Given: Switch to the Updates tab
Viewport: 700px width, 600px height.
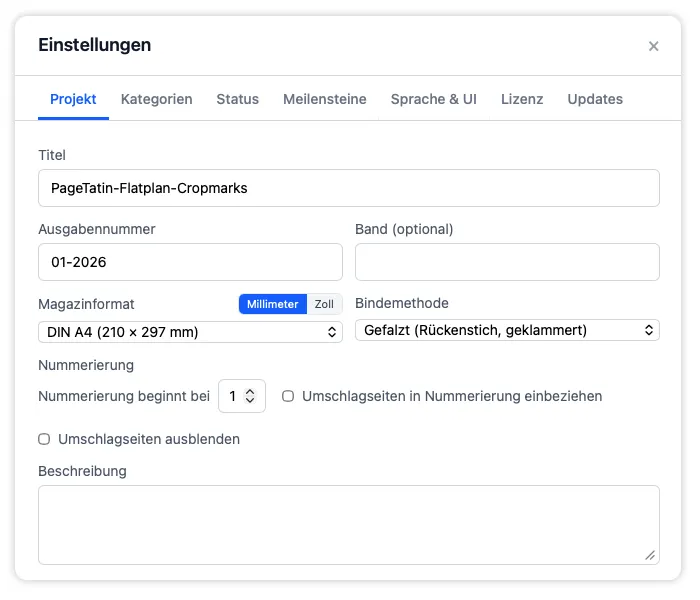Looking at the screenshot, I should tap(595, 99).
